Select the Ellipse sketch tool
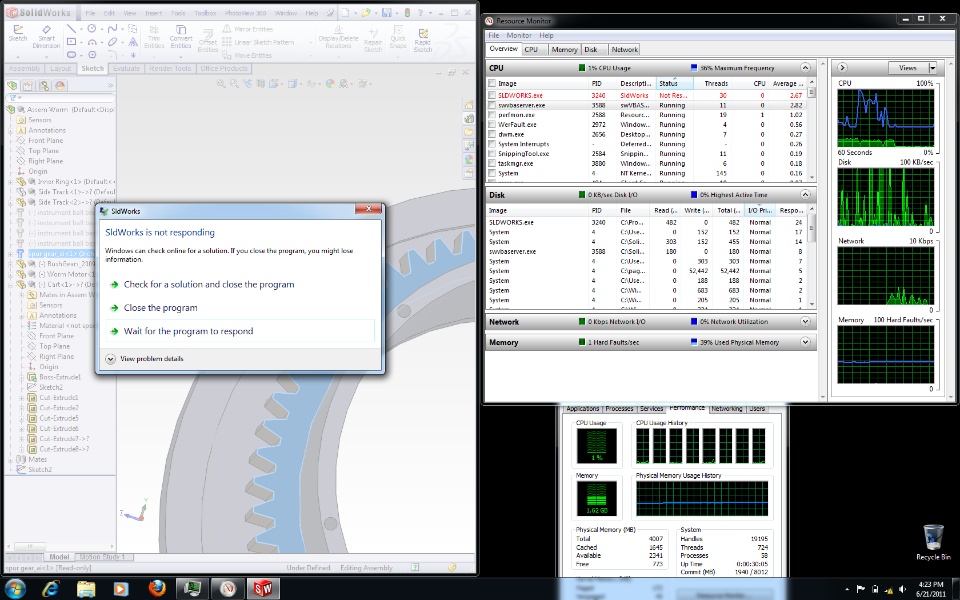 tap(112, 42)
